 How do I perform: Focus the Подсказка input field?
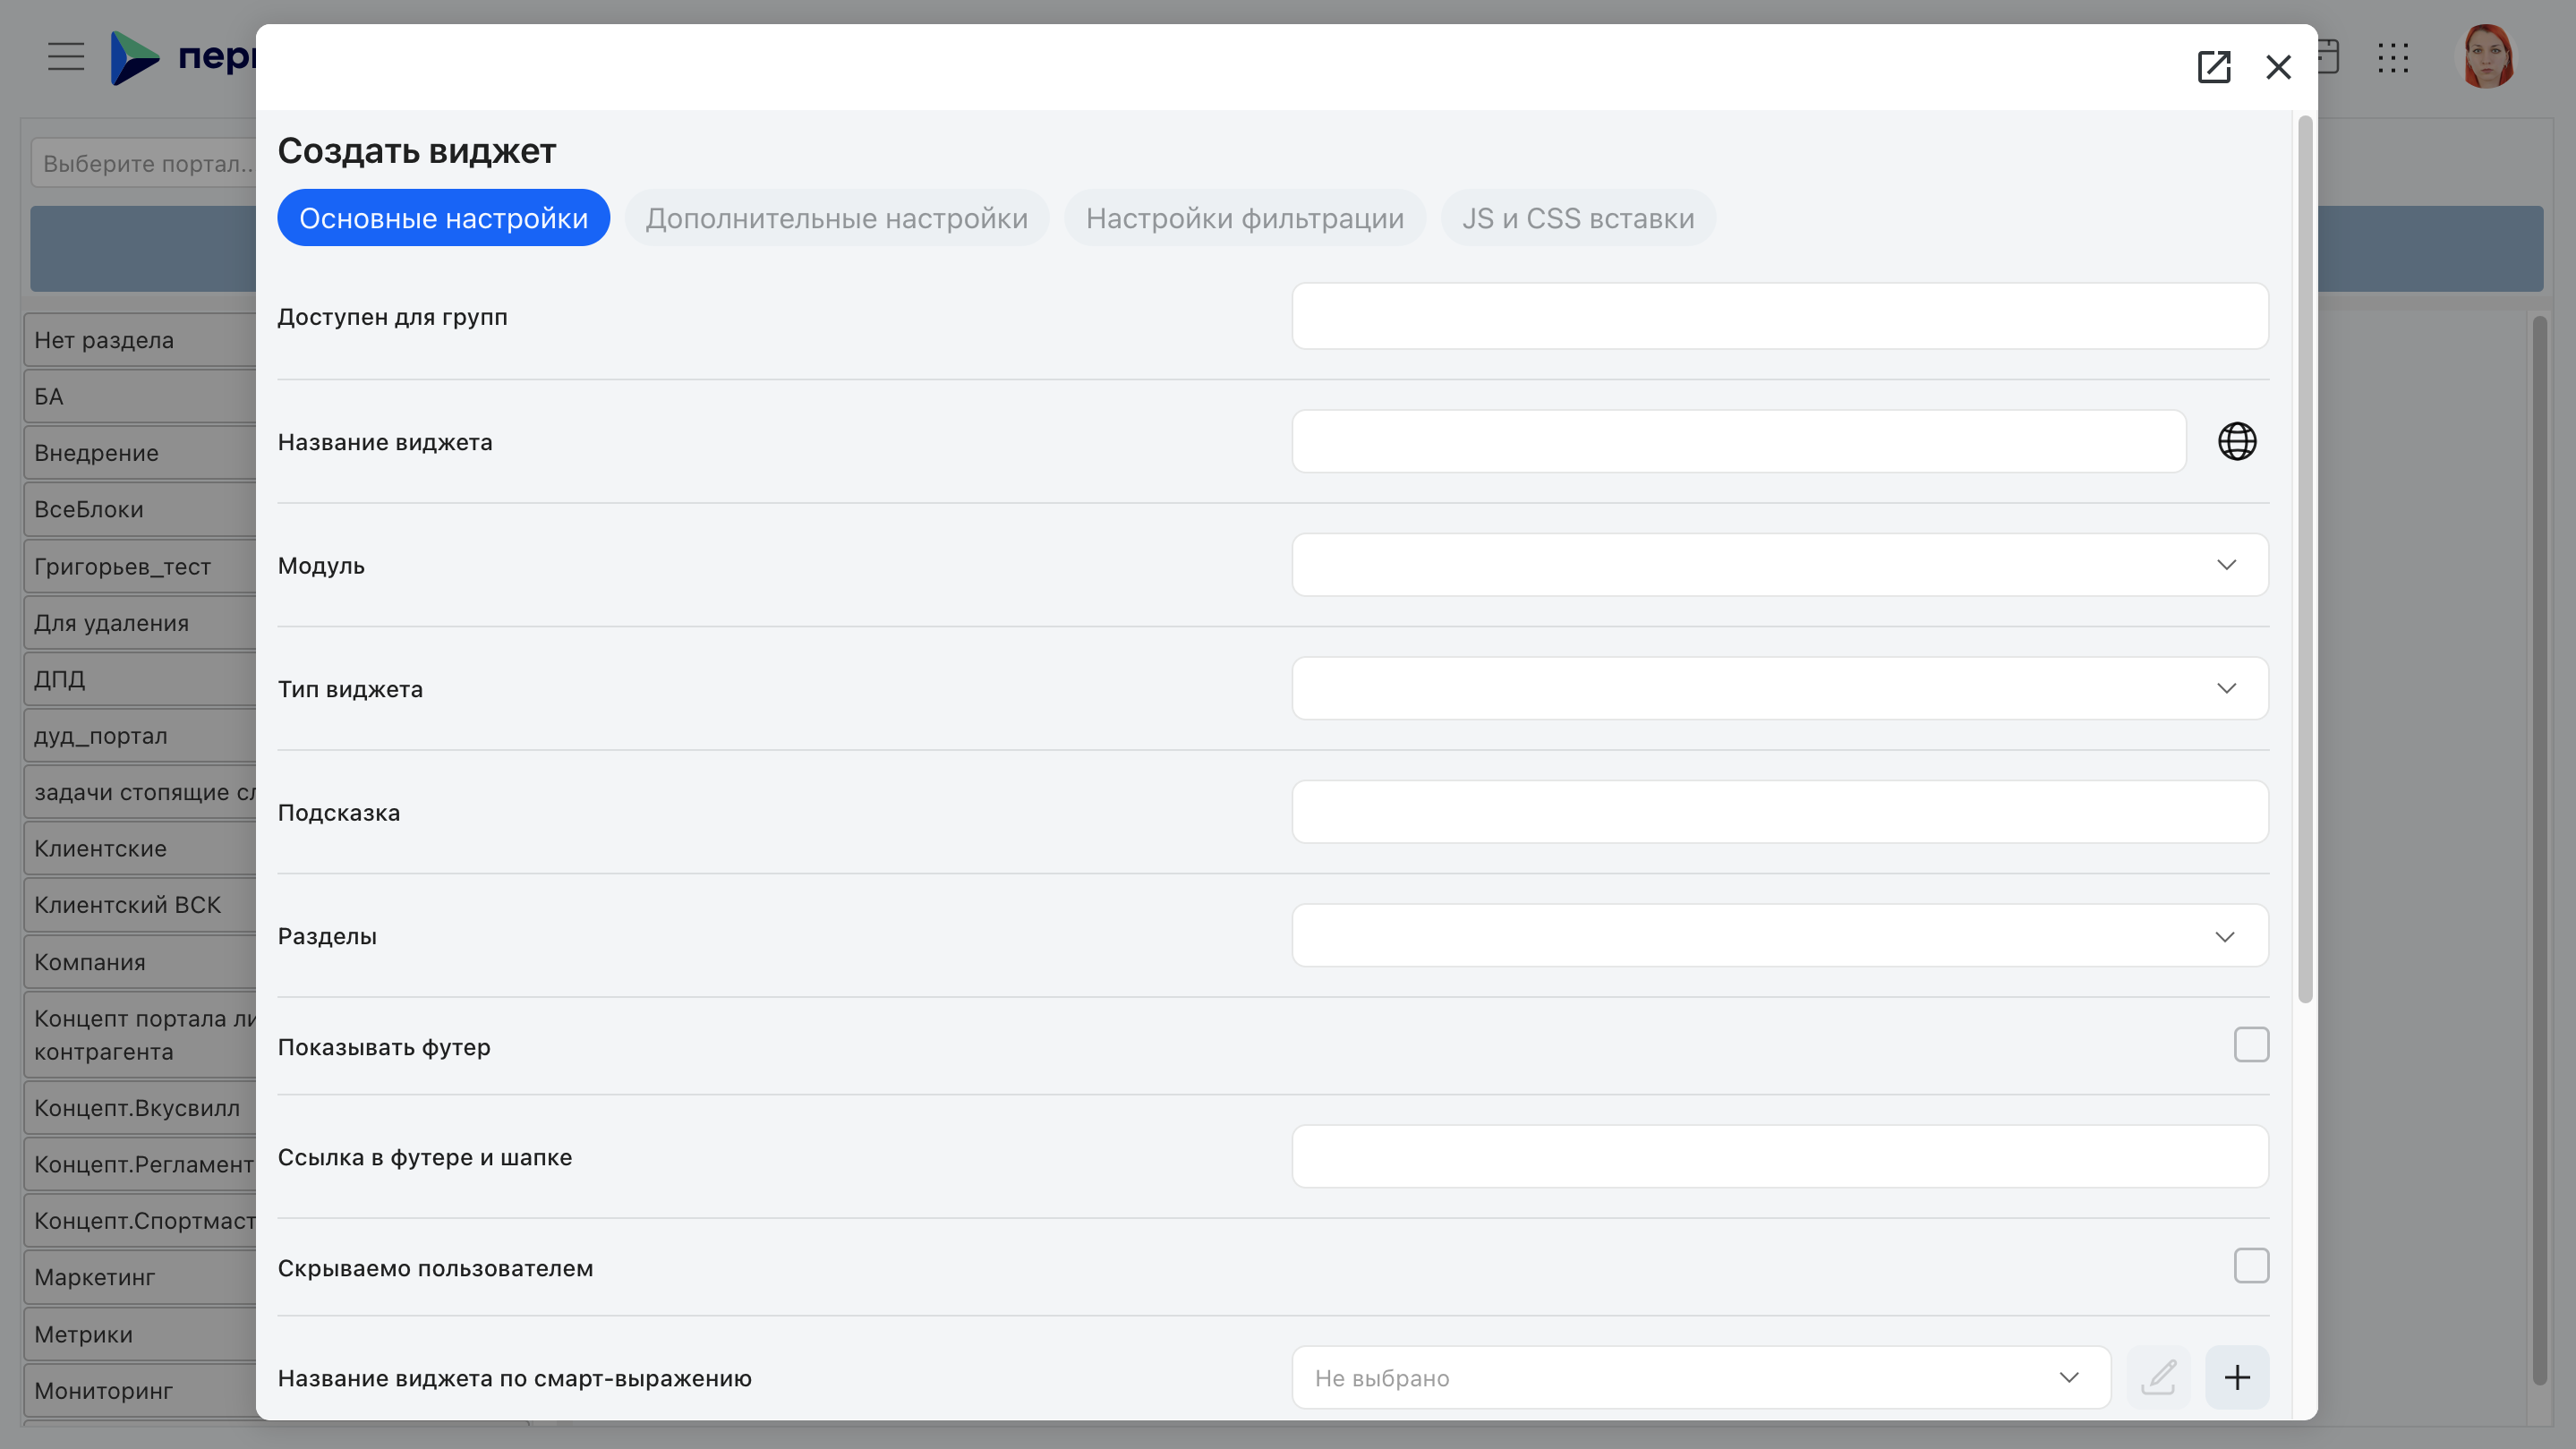[x=1780, y=812]
